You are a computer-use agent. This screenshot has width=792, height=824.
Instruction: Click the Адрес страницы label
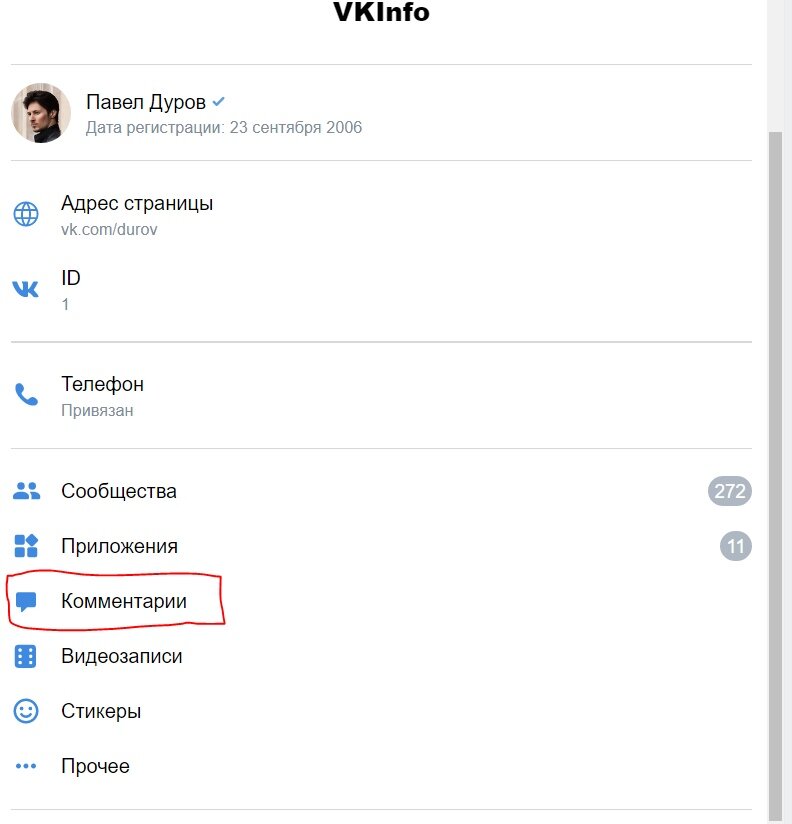tap(137, 203)
